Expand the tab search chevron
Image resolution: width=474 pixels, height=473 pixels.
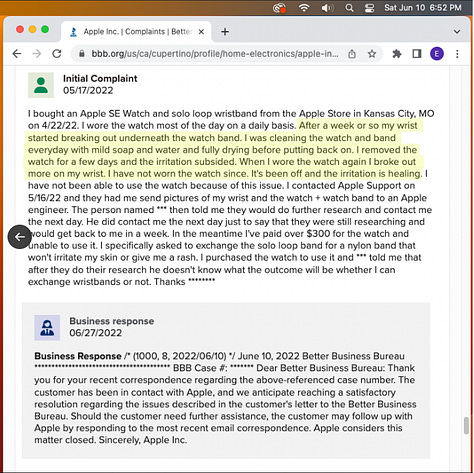click(457, 32)
